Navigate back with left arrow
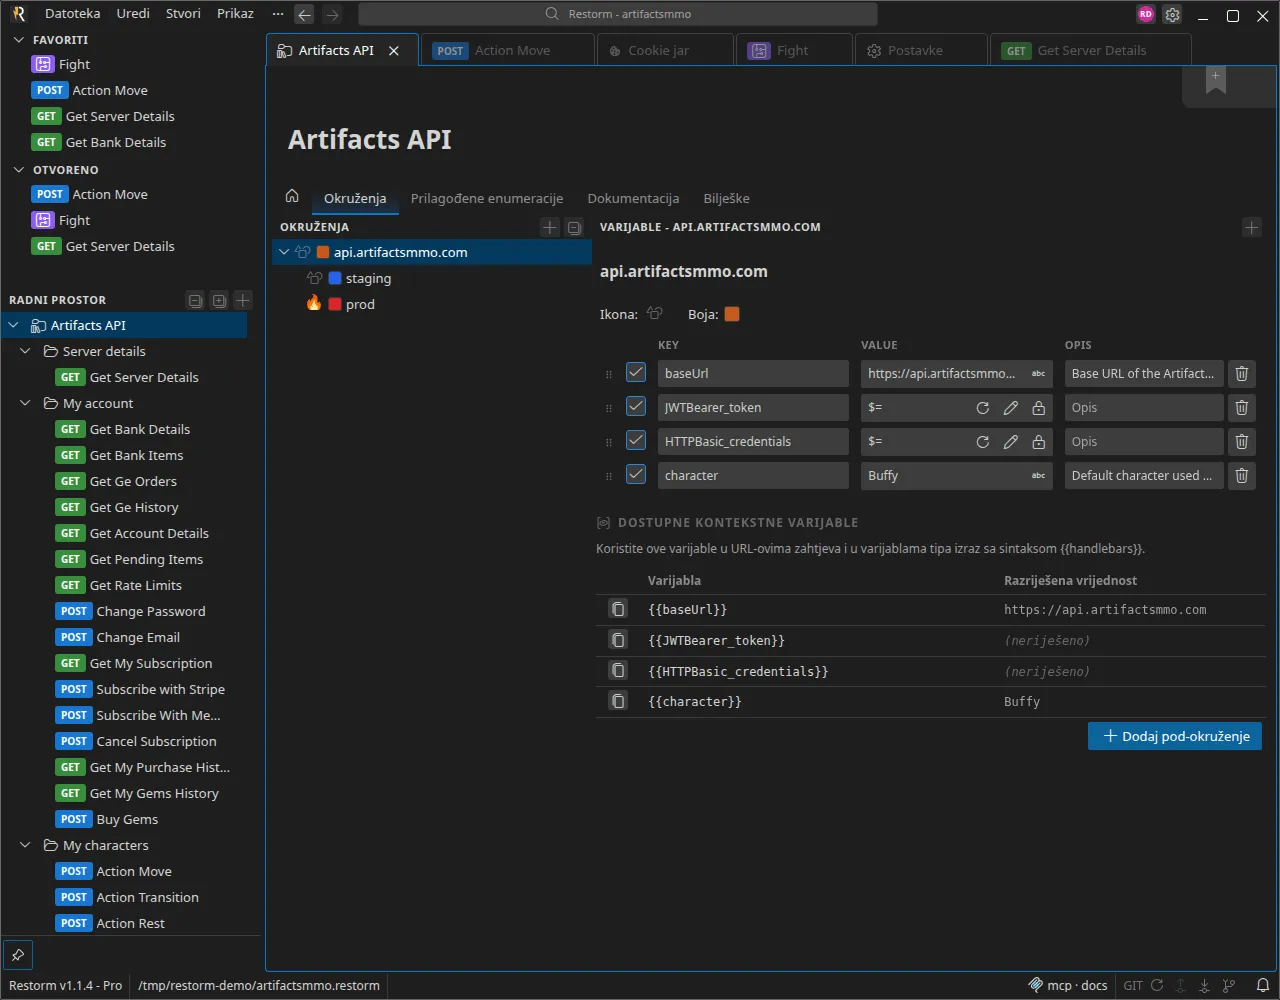The image size is (1280, 1000). pos(304,15)
